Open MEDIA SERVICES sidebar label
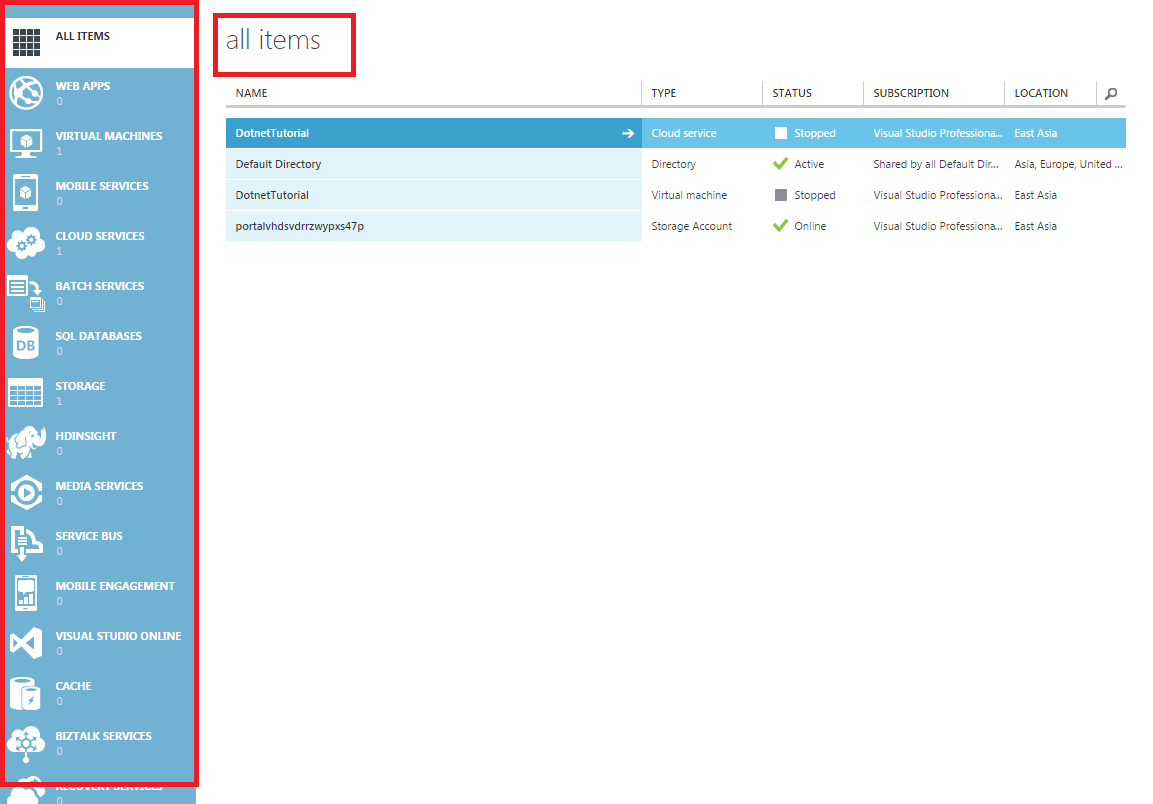Image resolution: width=1153 pixels, height=804 pixels. tap(99, 486)
